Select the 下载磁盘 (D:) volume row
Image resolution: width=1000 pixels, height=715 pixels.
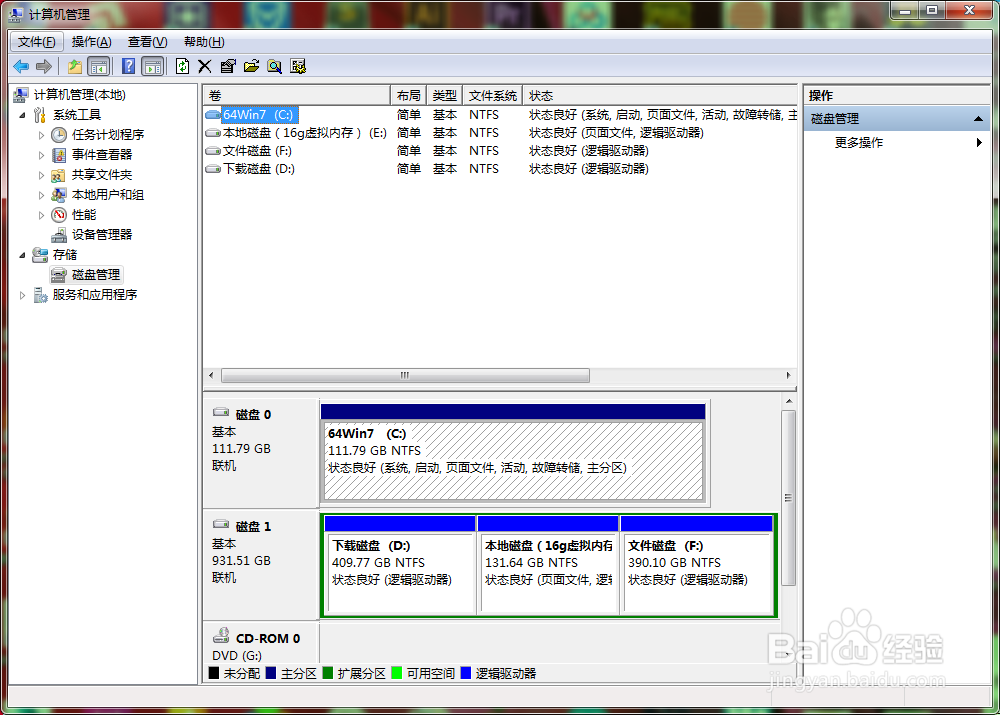click(x=500, y=169)
